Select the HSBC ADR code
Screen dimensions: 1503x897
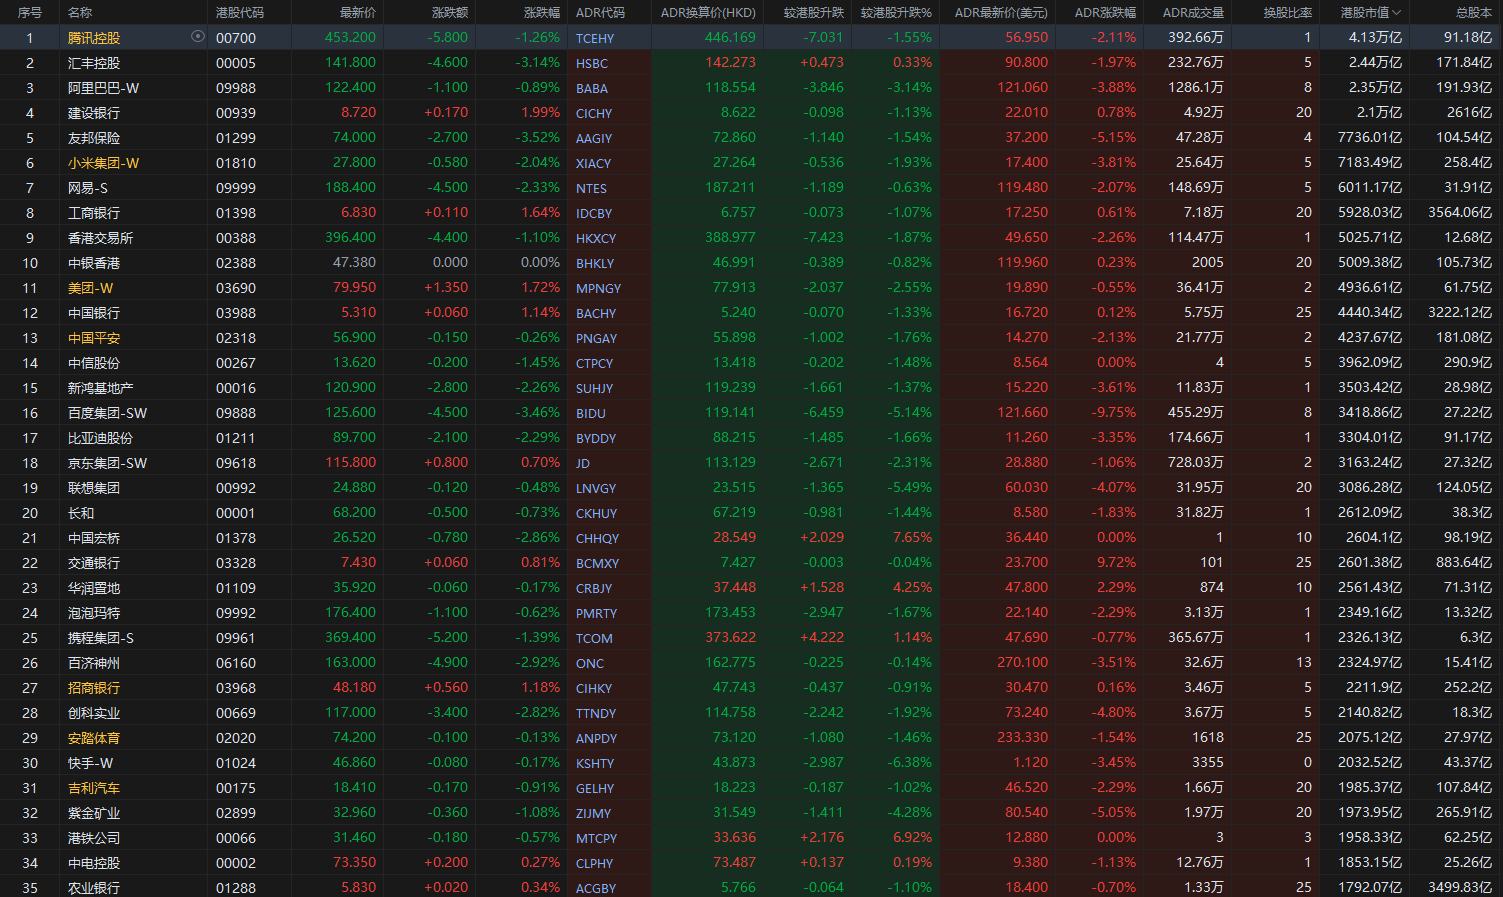coord(592,63)
